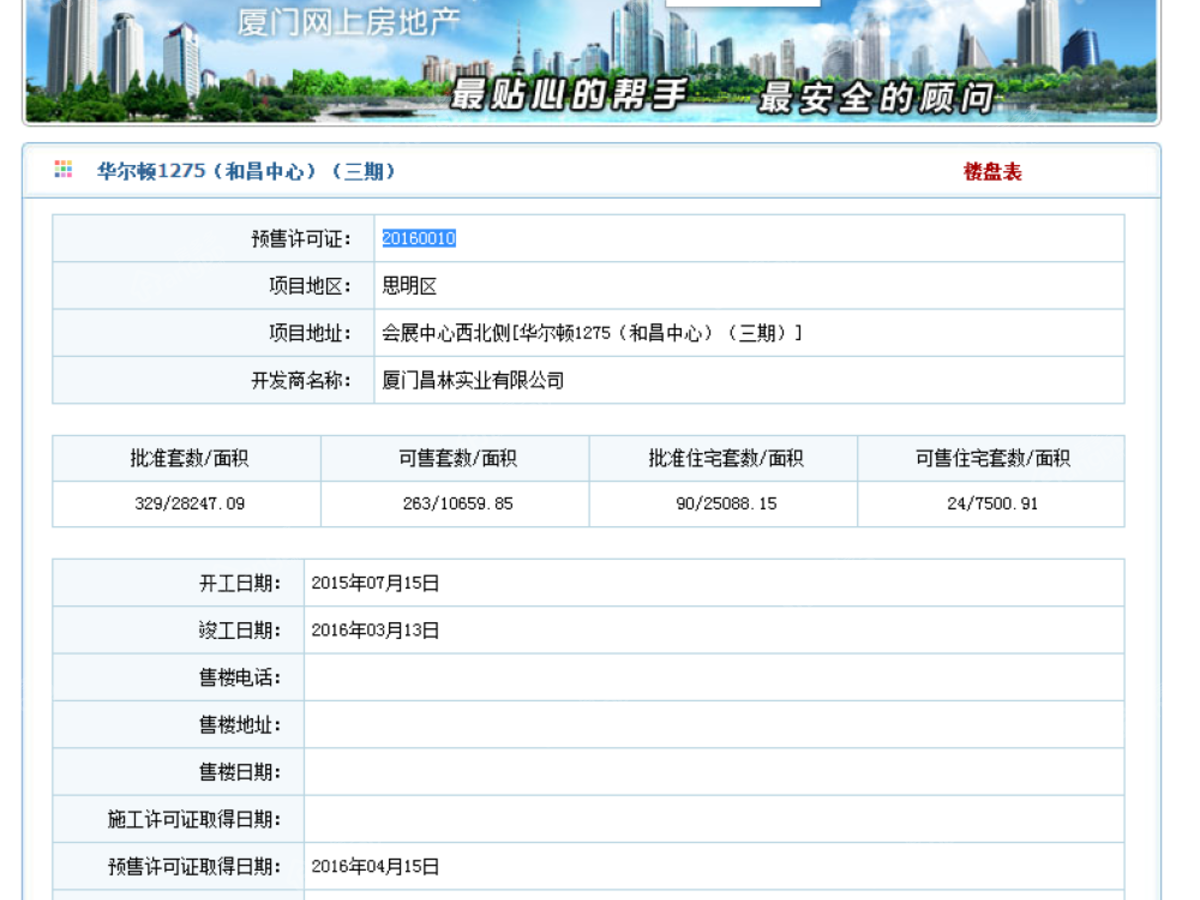
Task: Open the 楼盘表 link
Action: 992,172
